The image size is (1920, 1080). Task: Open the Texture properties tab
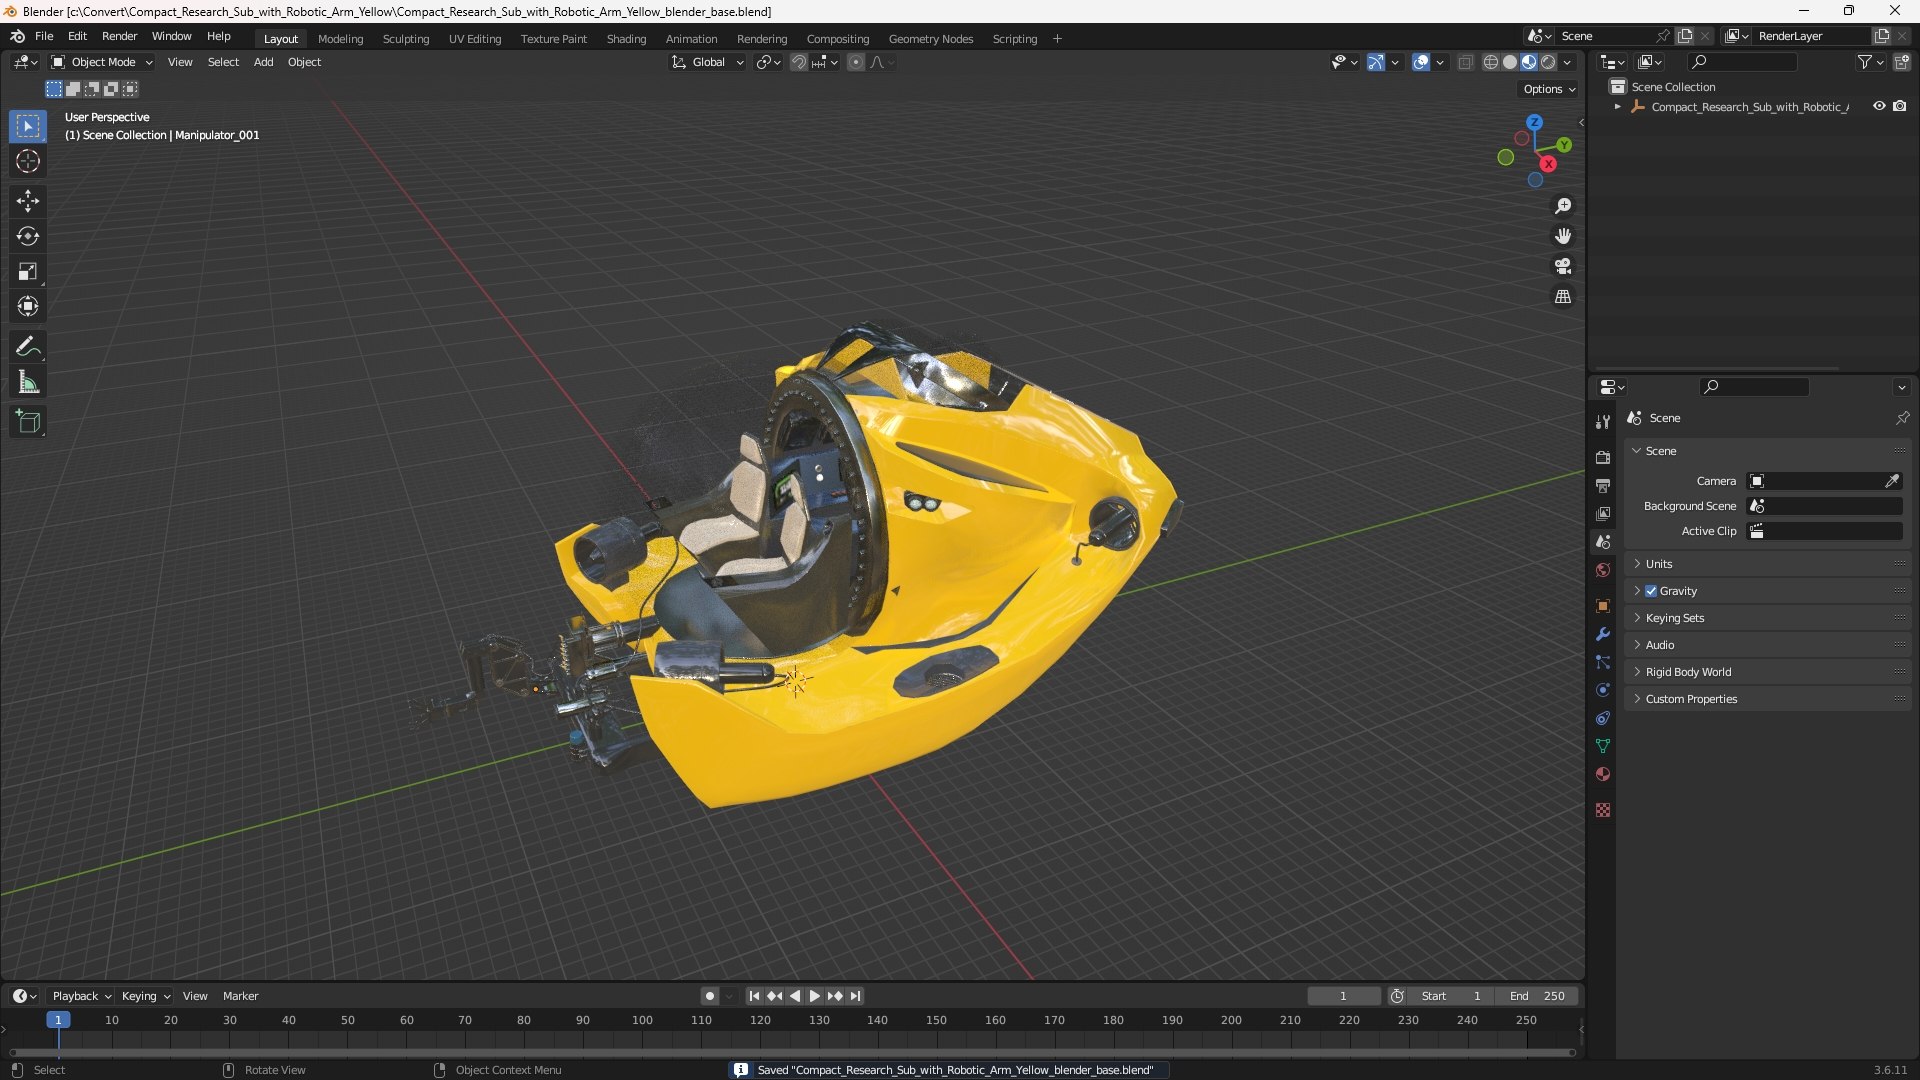point(1603,810)
